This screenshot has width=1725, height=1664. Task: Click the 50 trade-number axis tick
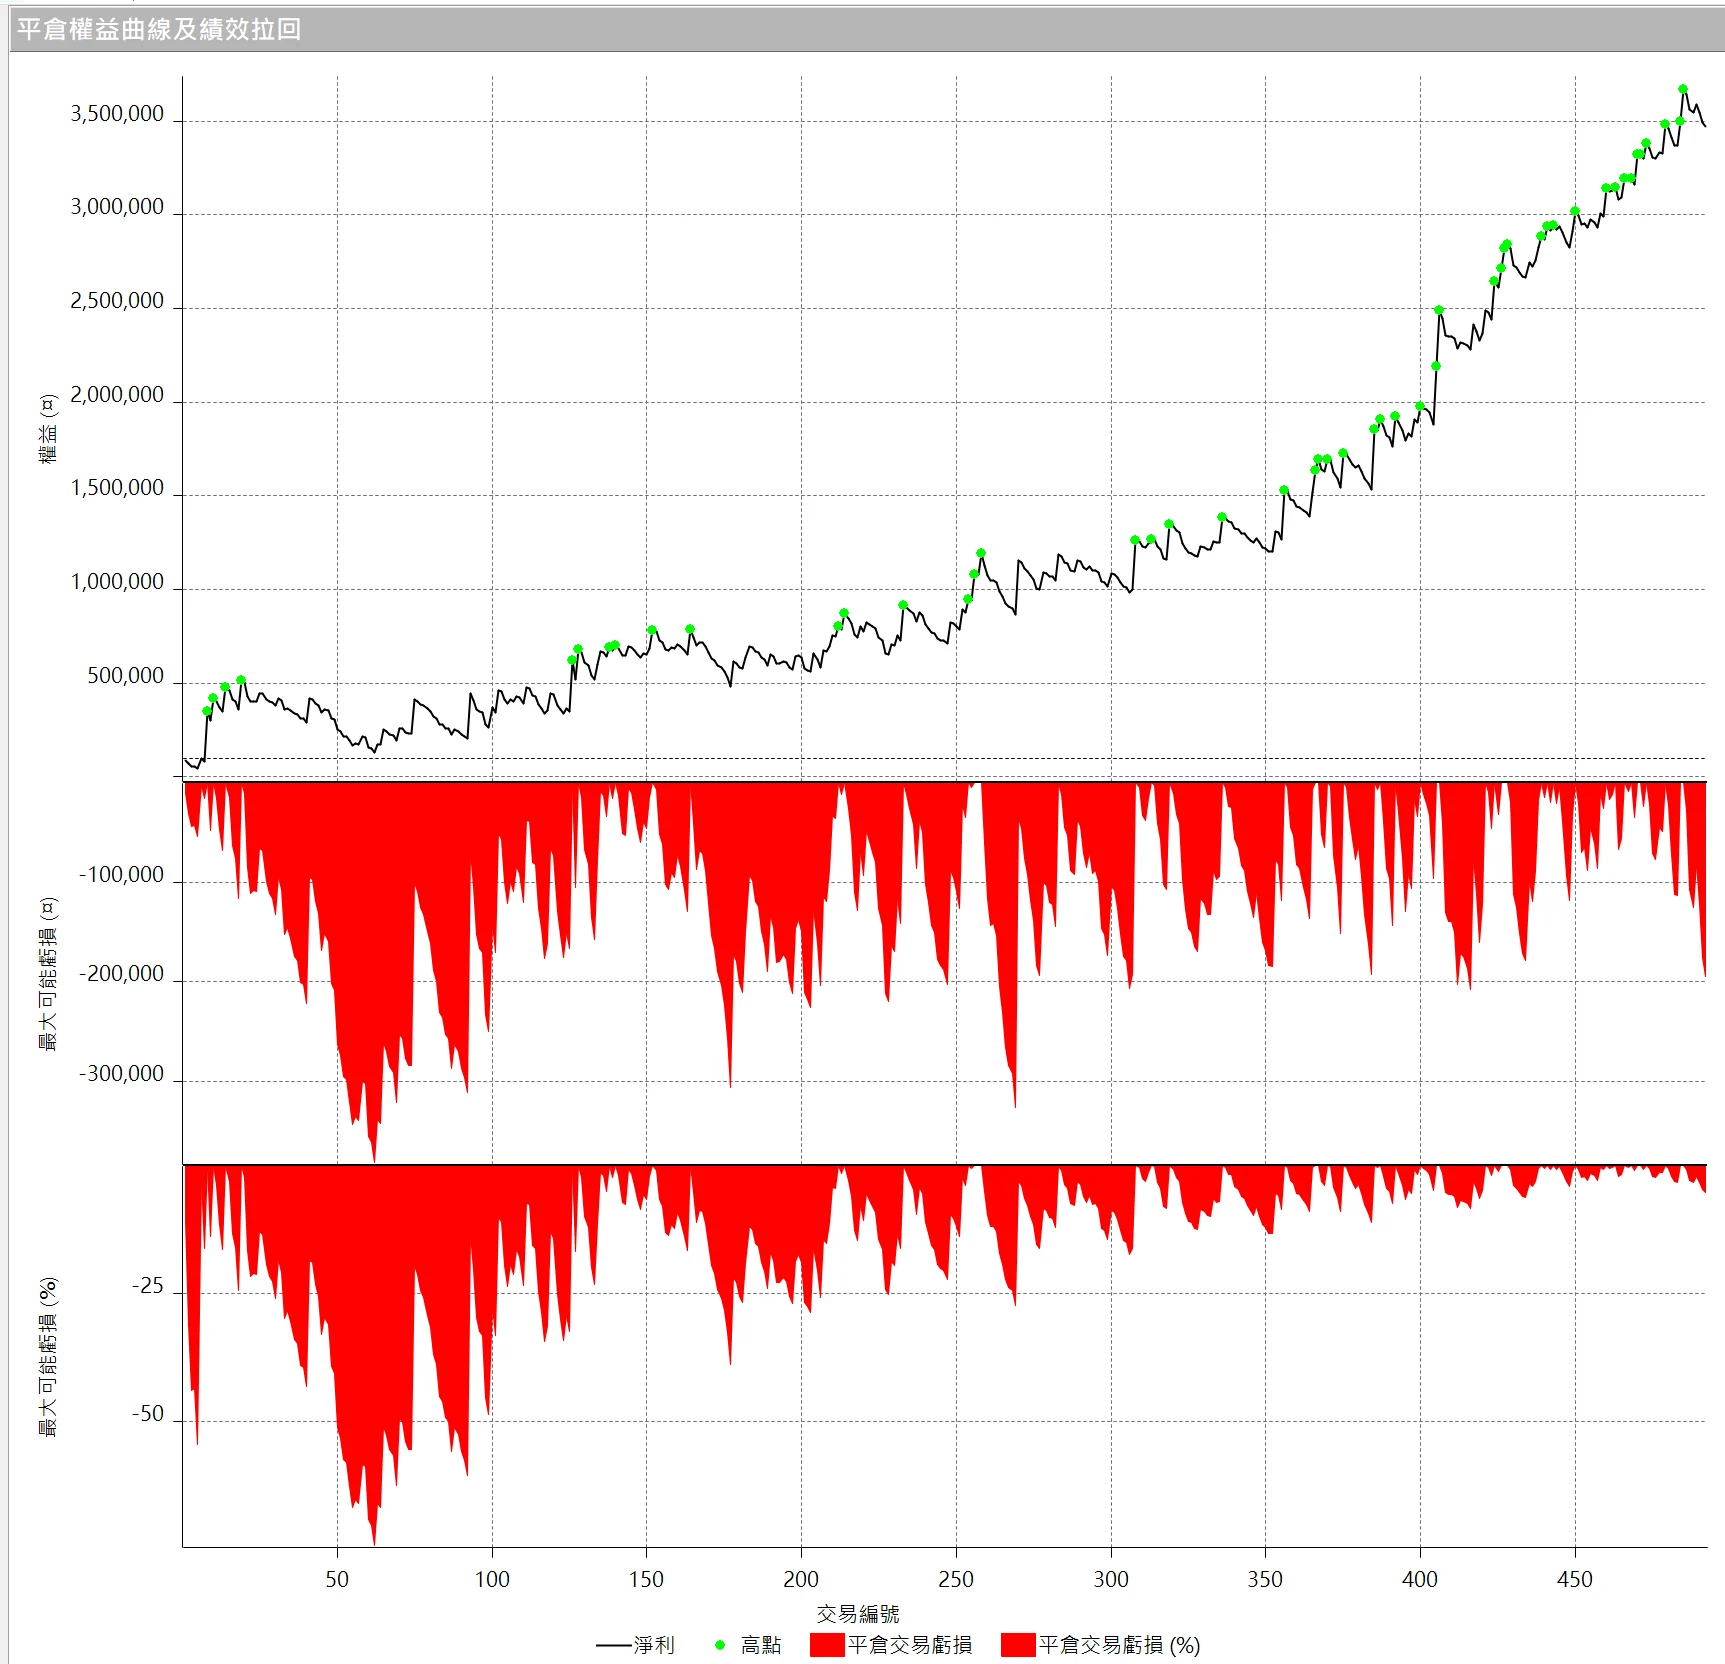tap(337, 1579)
